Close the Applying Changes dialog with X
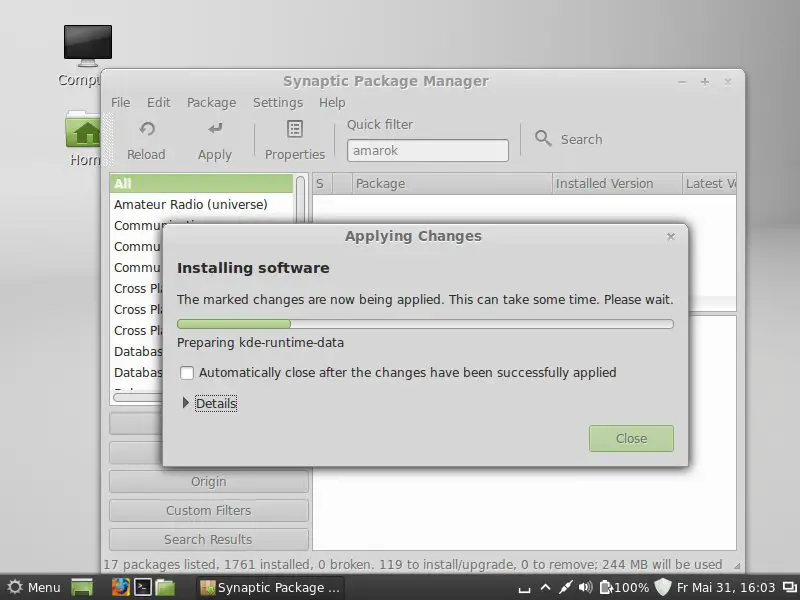The width and height of the screenshot is (800, 600). point(671,236)
